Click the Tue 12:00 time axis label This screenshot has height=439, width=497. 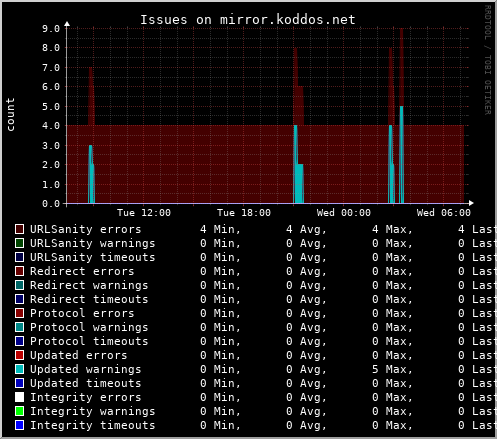coord(144,213)
